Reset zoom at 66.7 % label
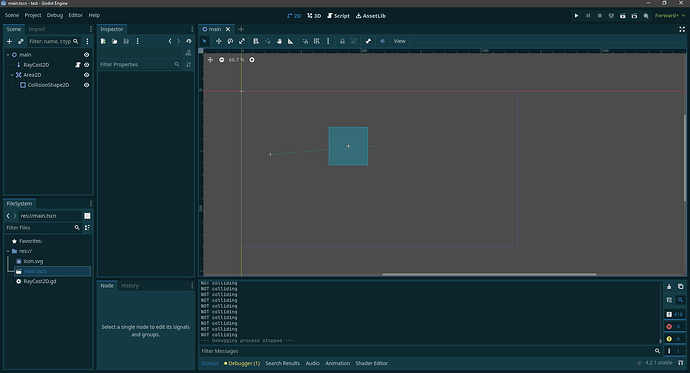The image size is (690, 373). (x=236, y=60)
